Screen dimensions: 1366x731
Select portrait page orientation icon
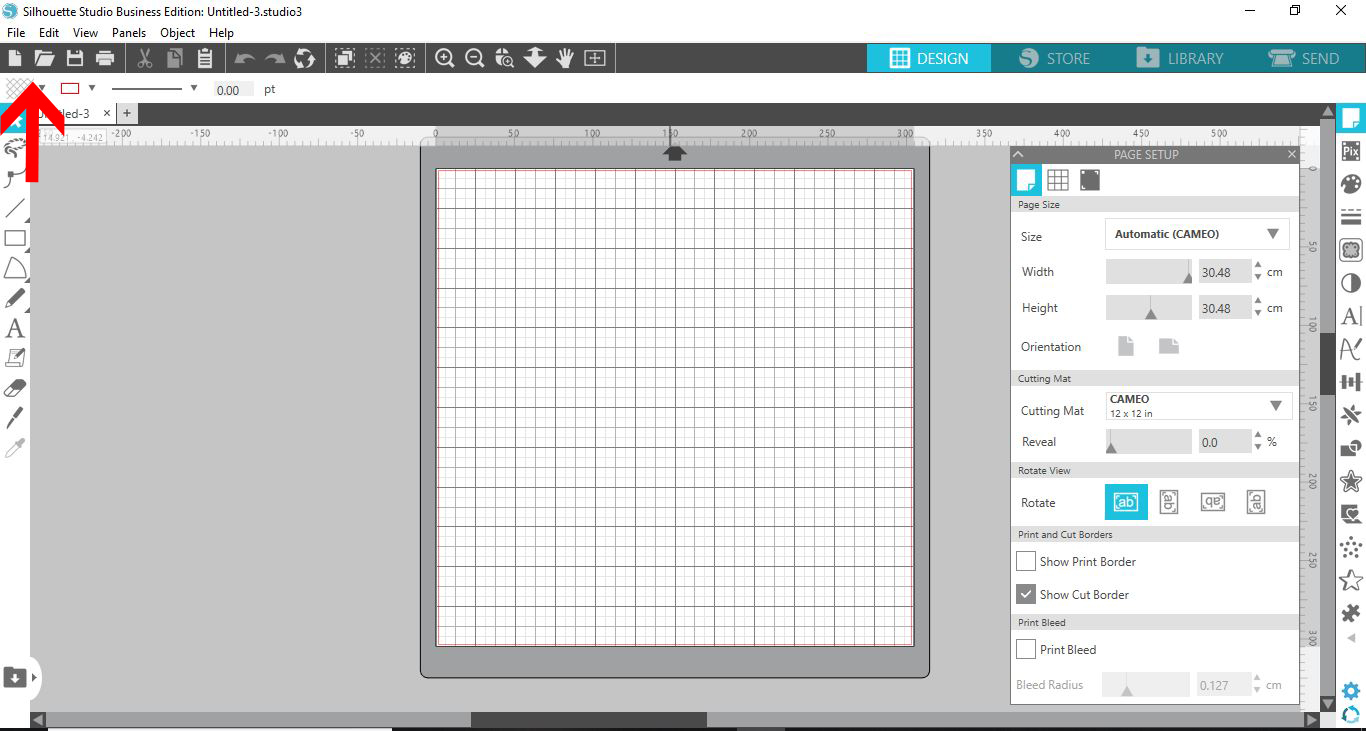pyautogui.click(x=1126, y=346)
